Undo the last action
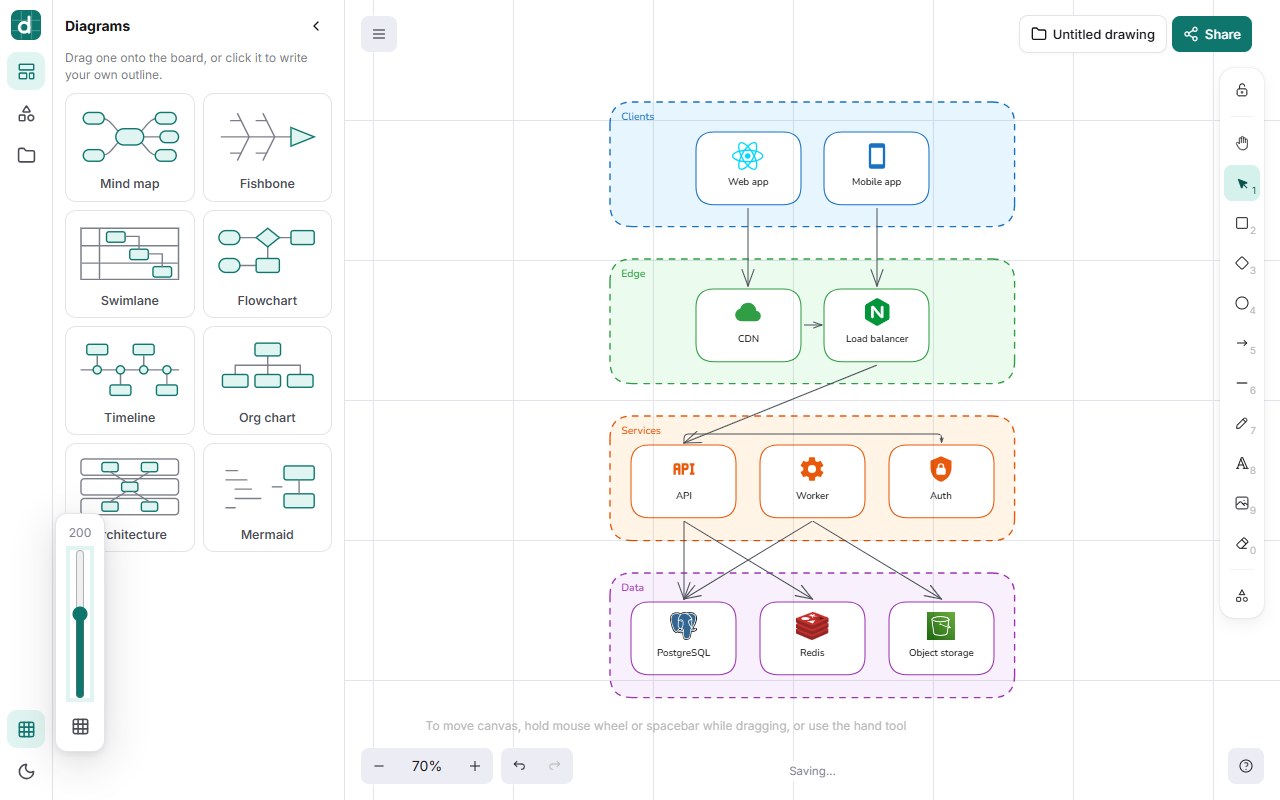 tap(519, 766)
